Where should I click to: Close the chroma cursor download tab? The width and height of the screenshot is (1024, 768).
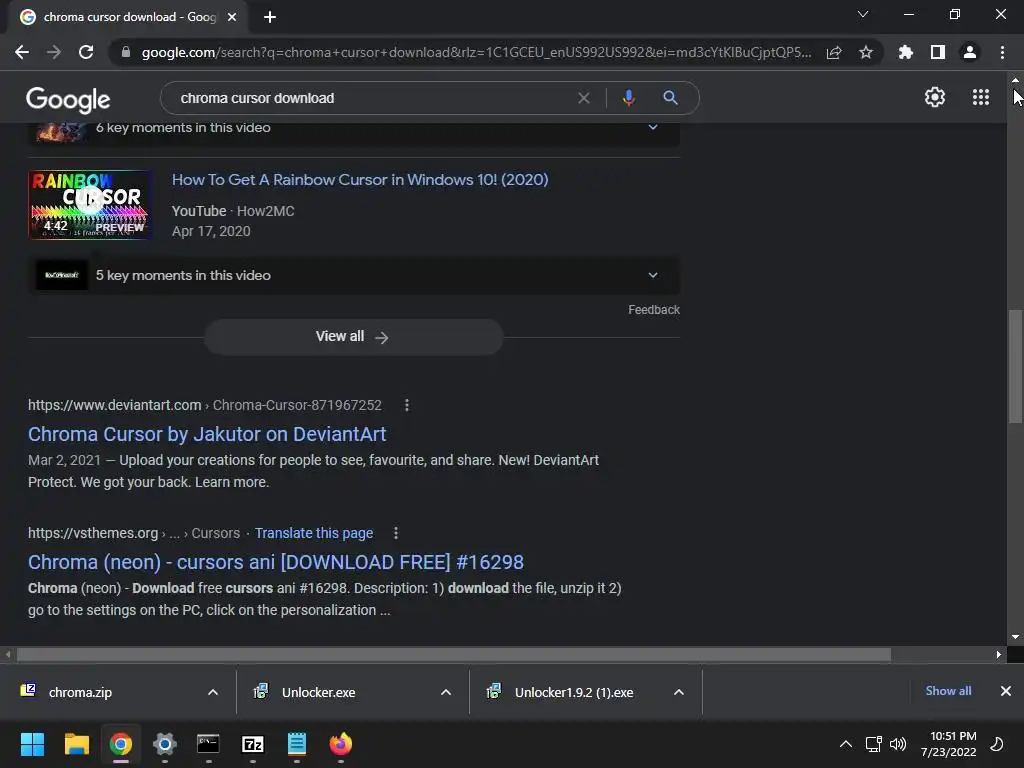coord(232,17)
